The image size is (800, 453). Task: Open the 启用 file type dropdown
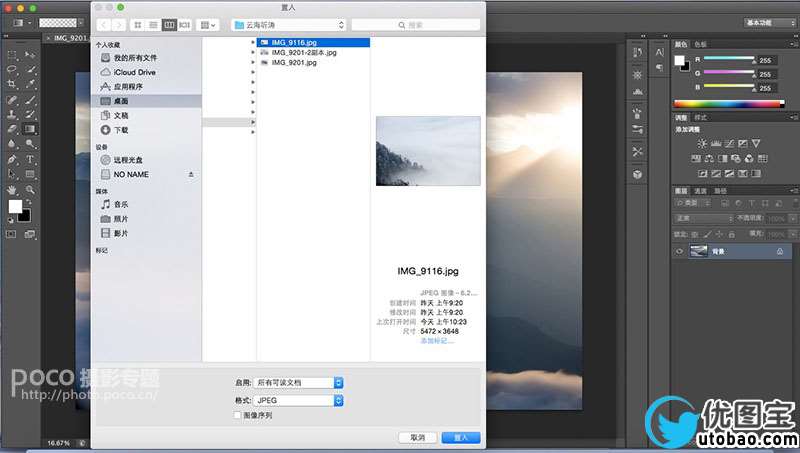coord(299,382)
